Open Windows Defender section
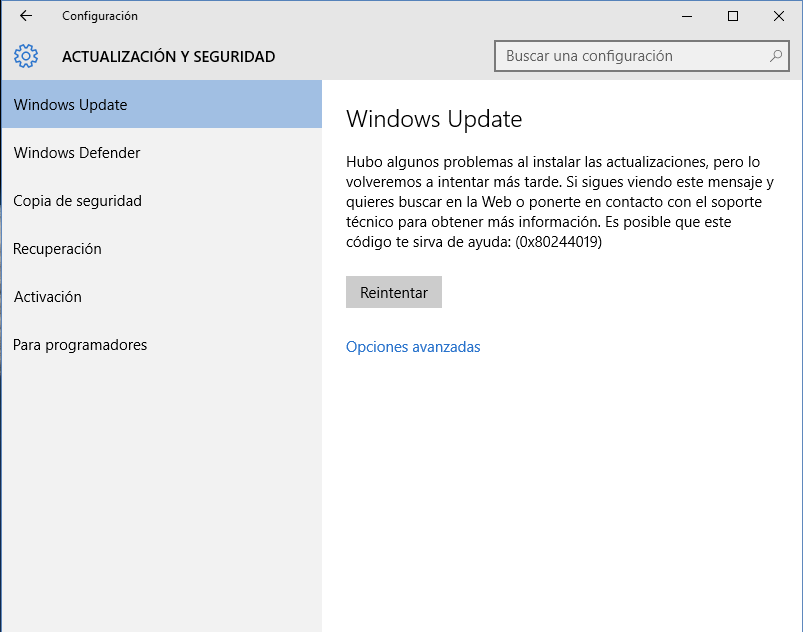This screenshot has width=803, height=632. point(162,153)
